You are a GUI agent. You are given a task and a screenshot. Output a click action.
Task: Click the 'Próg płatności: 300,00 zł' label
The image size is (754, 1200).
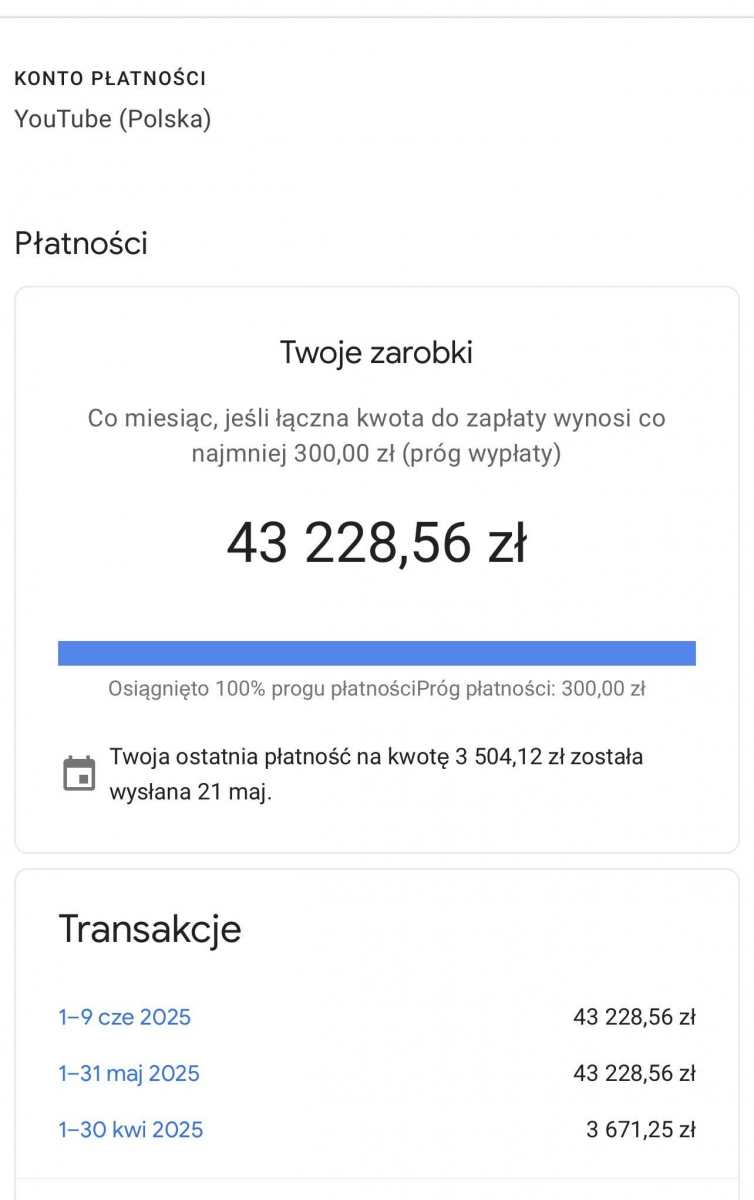[531, 689]
